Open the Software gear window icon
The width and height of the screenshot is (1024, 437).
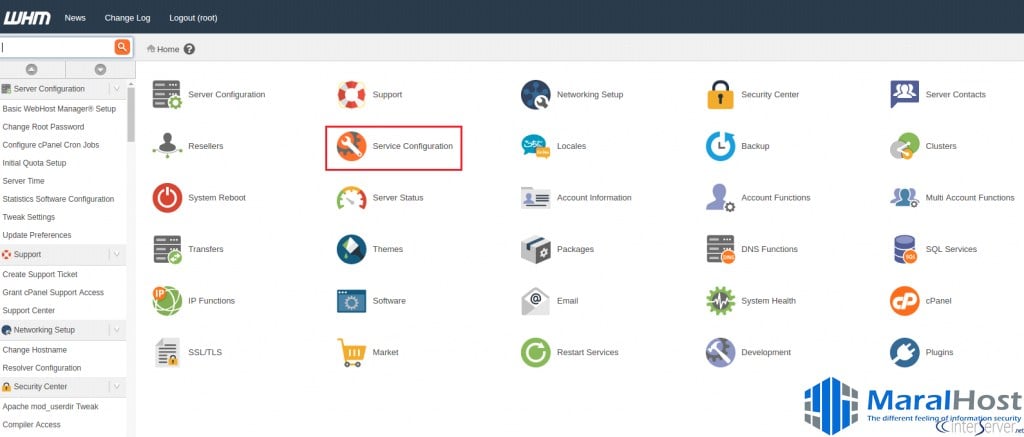(x=351, y=301)
